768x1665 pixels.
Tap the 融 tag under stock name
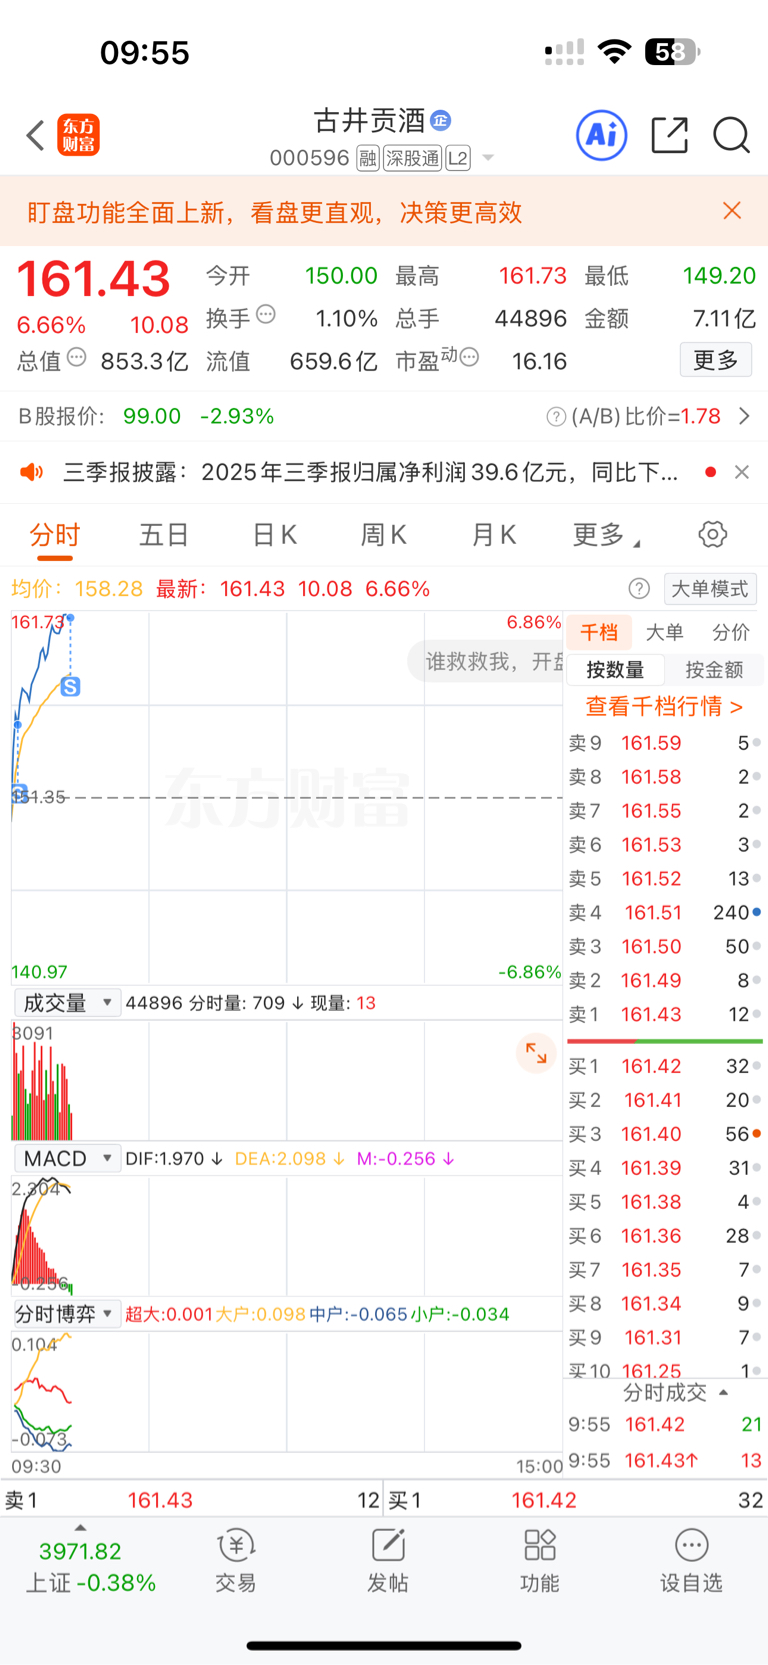click(x=367, y=158)
